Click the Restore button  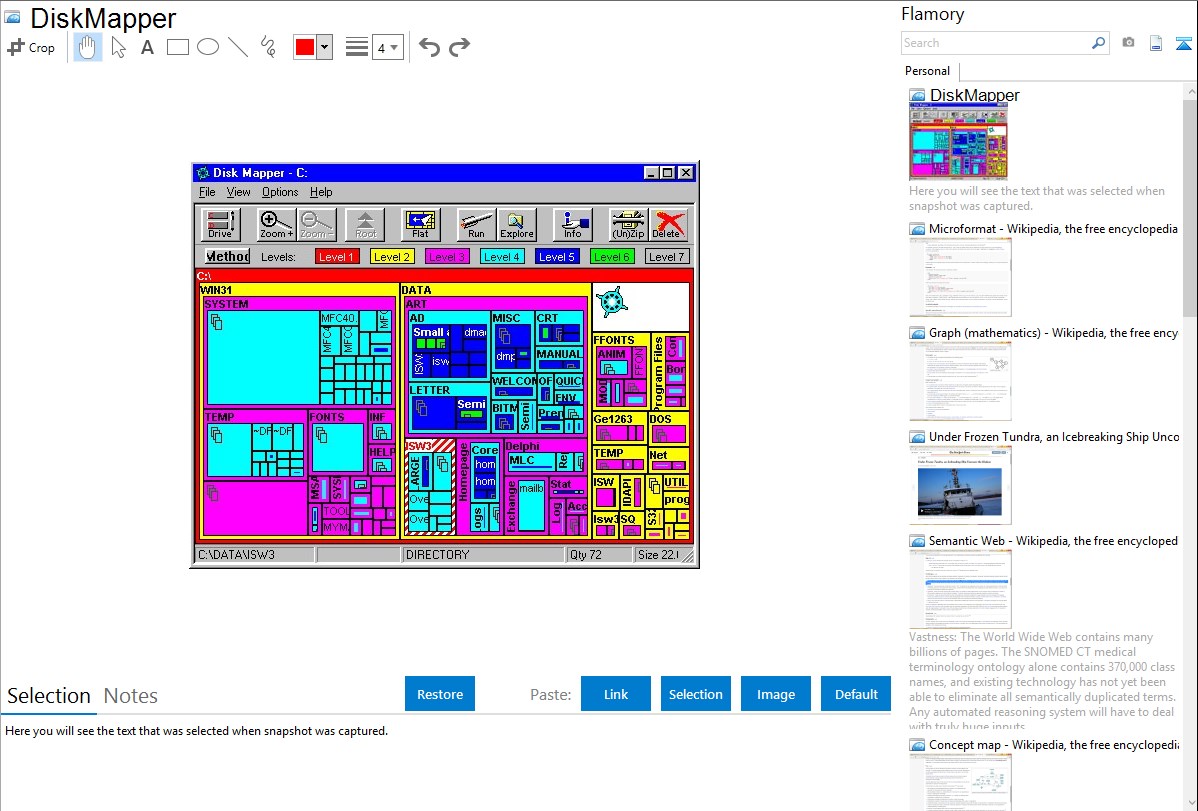[440, 694]
